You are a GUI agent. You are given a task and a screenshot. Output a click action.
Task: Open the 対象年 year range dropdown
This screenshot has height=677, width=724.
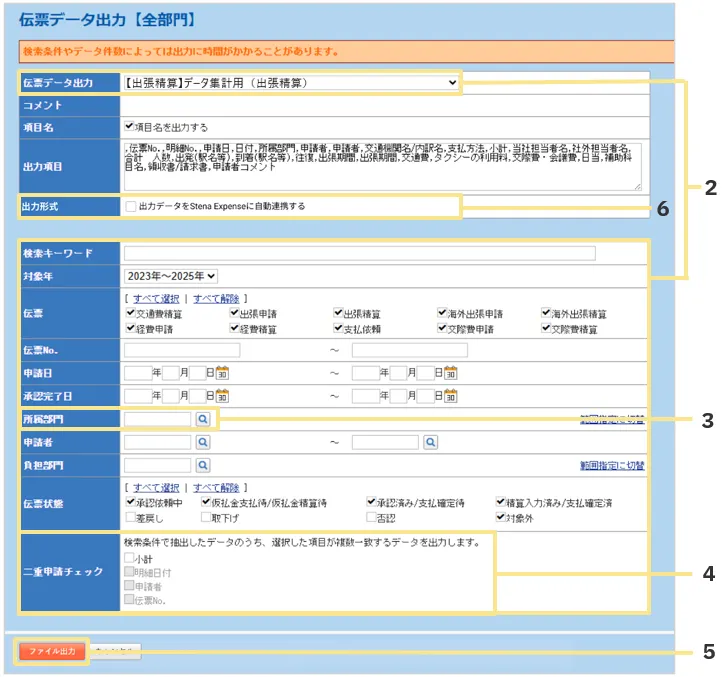[x=171, y=276]
